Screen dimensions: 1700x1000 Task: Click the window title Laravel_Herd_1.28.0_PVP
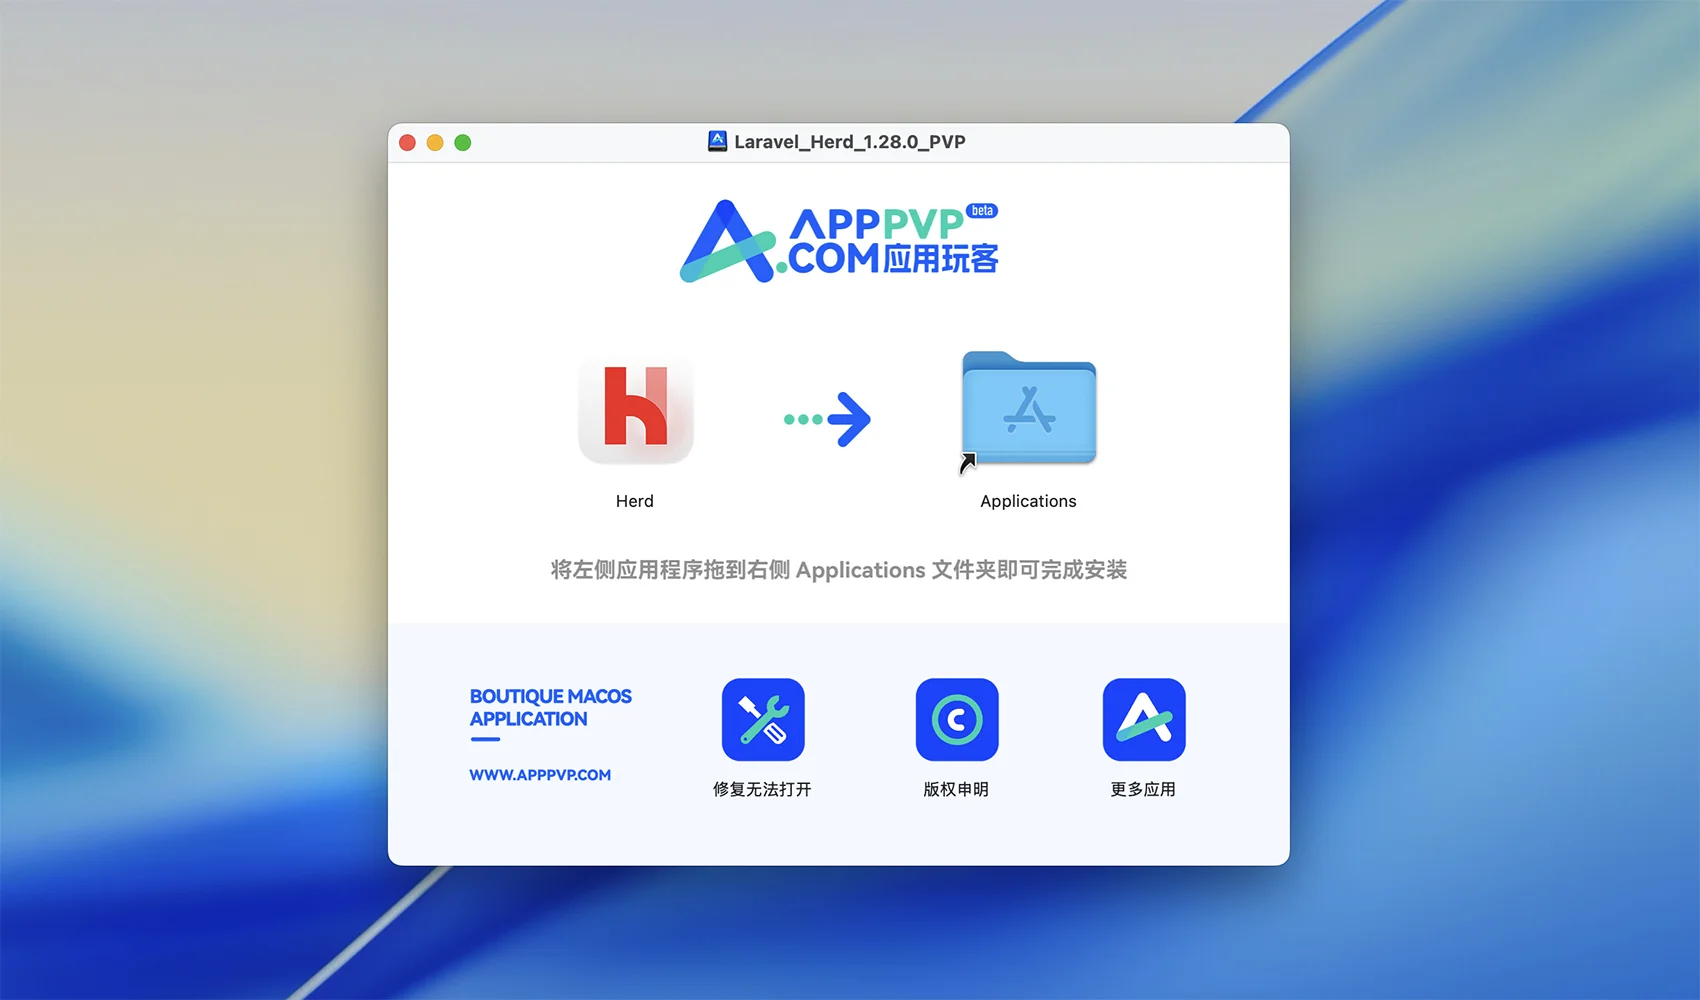pos(849,142)
